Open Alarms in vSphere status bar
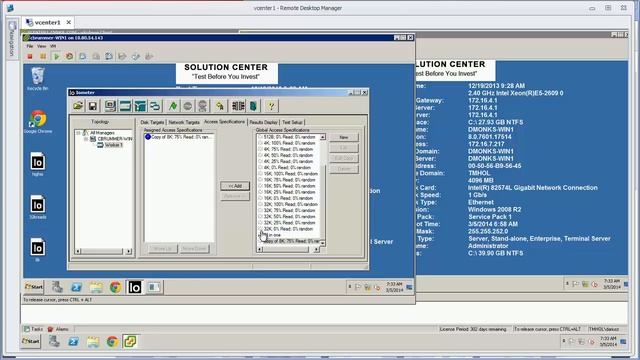 [x=58, y=329]
